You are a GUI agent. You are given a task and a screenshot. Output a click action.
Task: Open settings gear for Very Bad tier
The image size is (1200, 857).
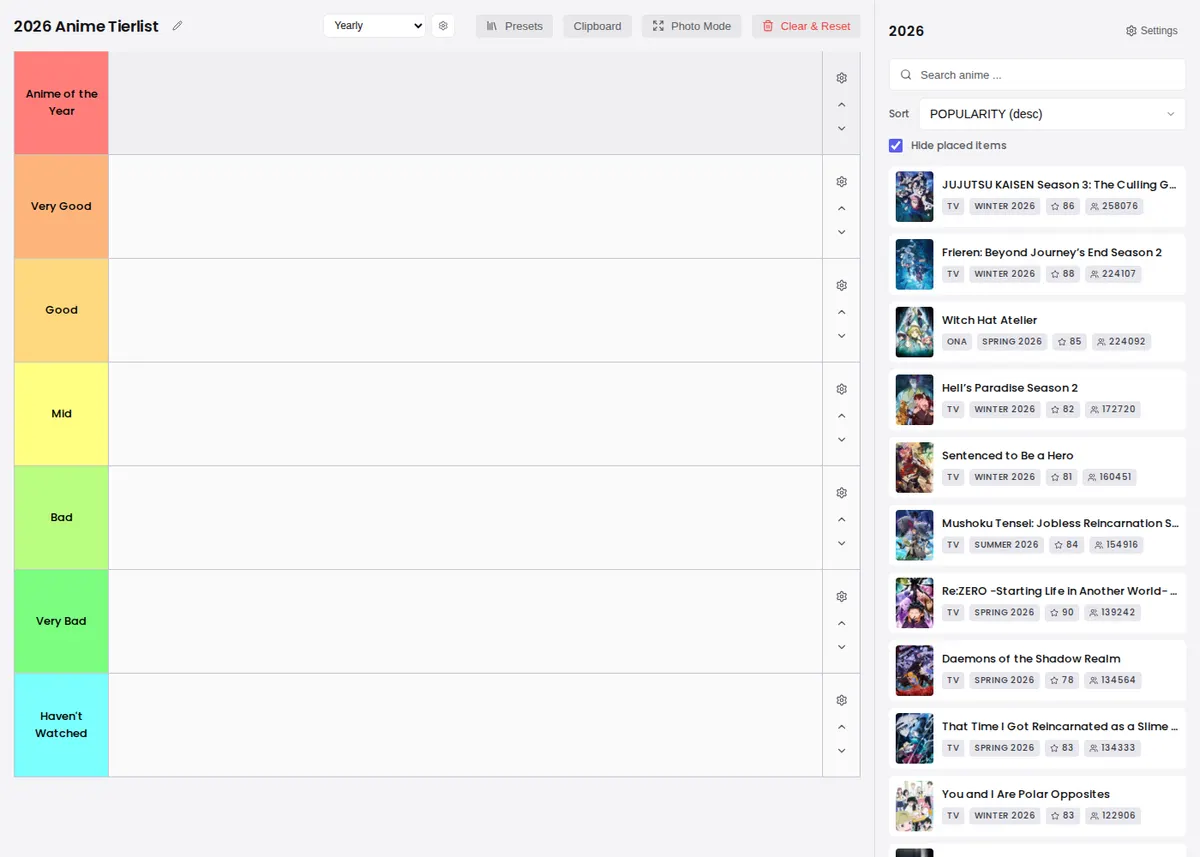(841, 597)
